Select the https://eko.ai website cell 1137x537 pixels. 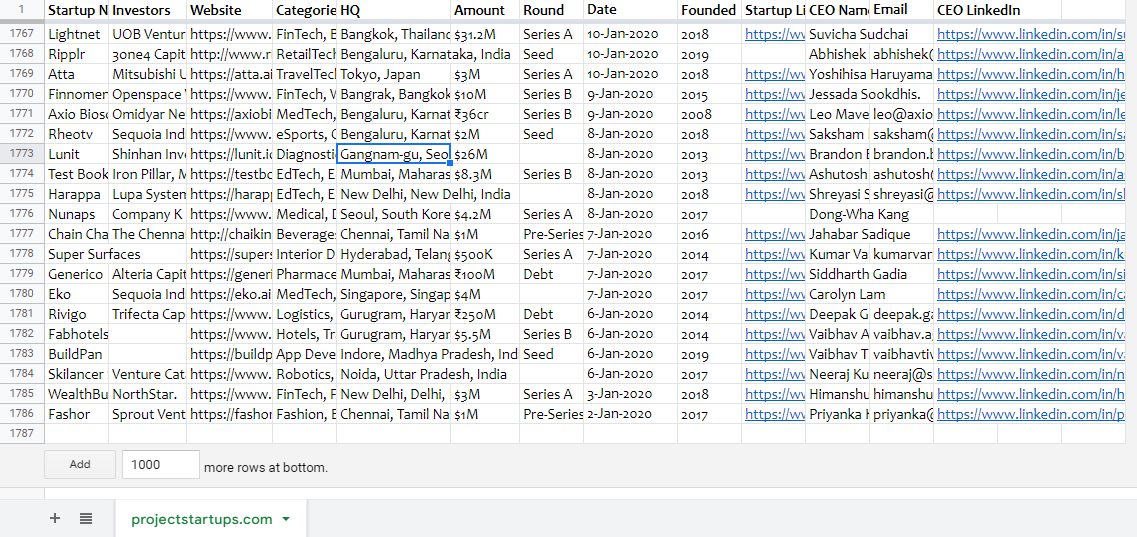pos(230,294)
